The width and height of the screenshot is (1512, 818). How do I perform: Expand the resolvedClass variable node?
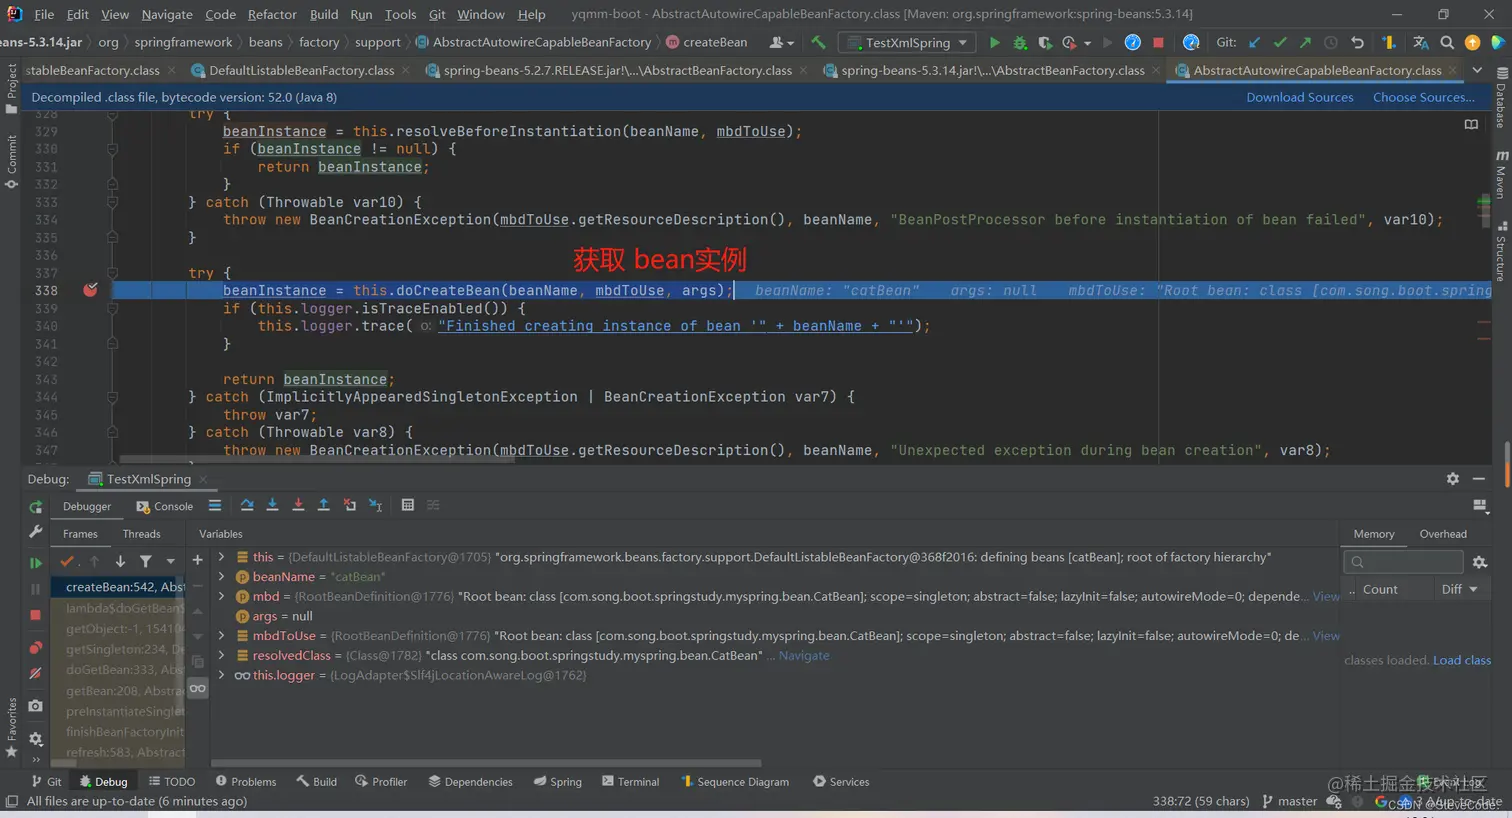(x=221, y=656)
